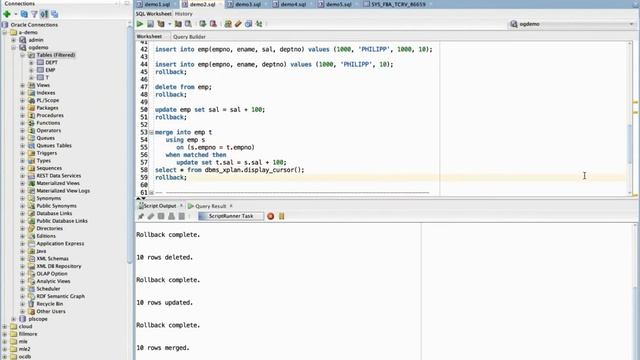Collapse the Tables (Filtered) node
640x360 pixels.
click(22, 55)
